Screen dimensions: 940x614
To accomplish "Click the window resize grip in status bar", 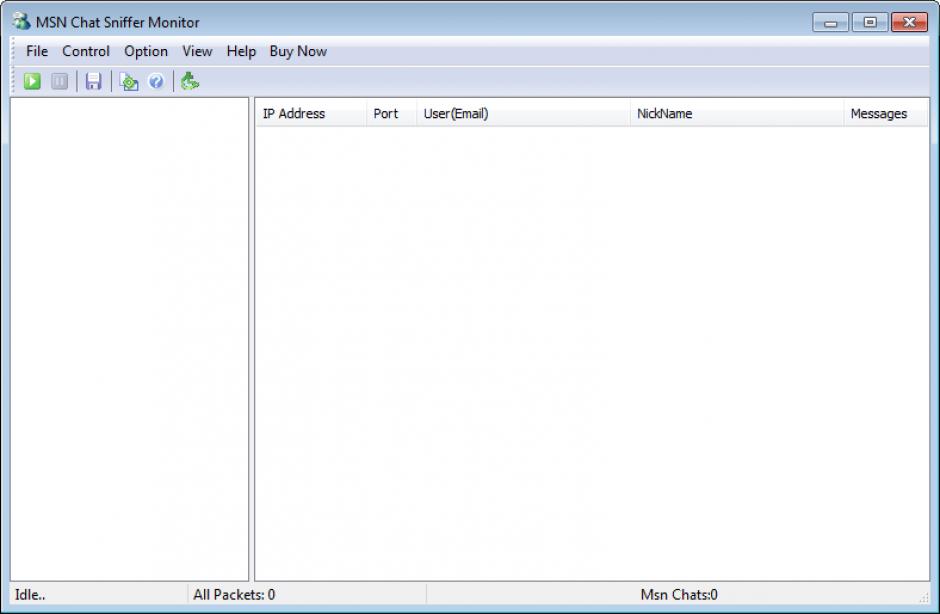I will pyautogui.click(x=924, y=597).
